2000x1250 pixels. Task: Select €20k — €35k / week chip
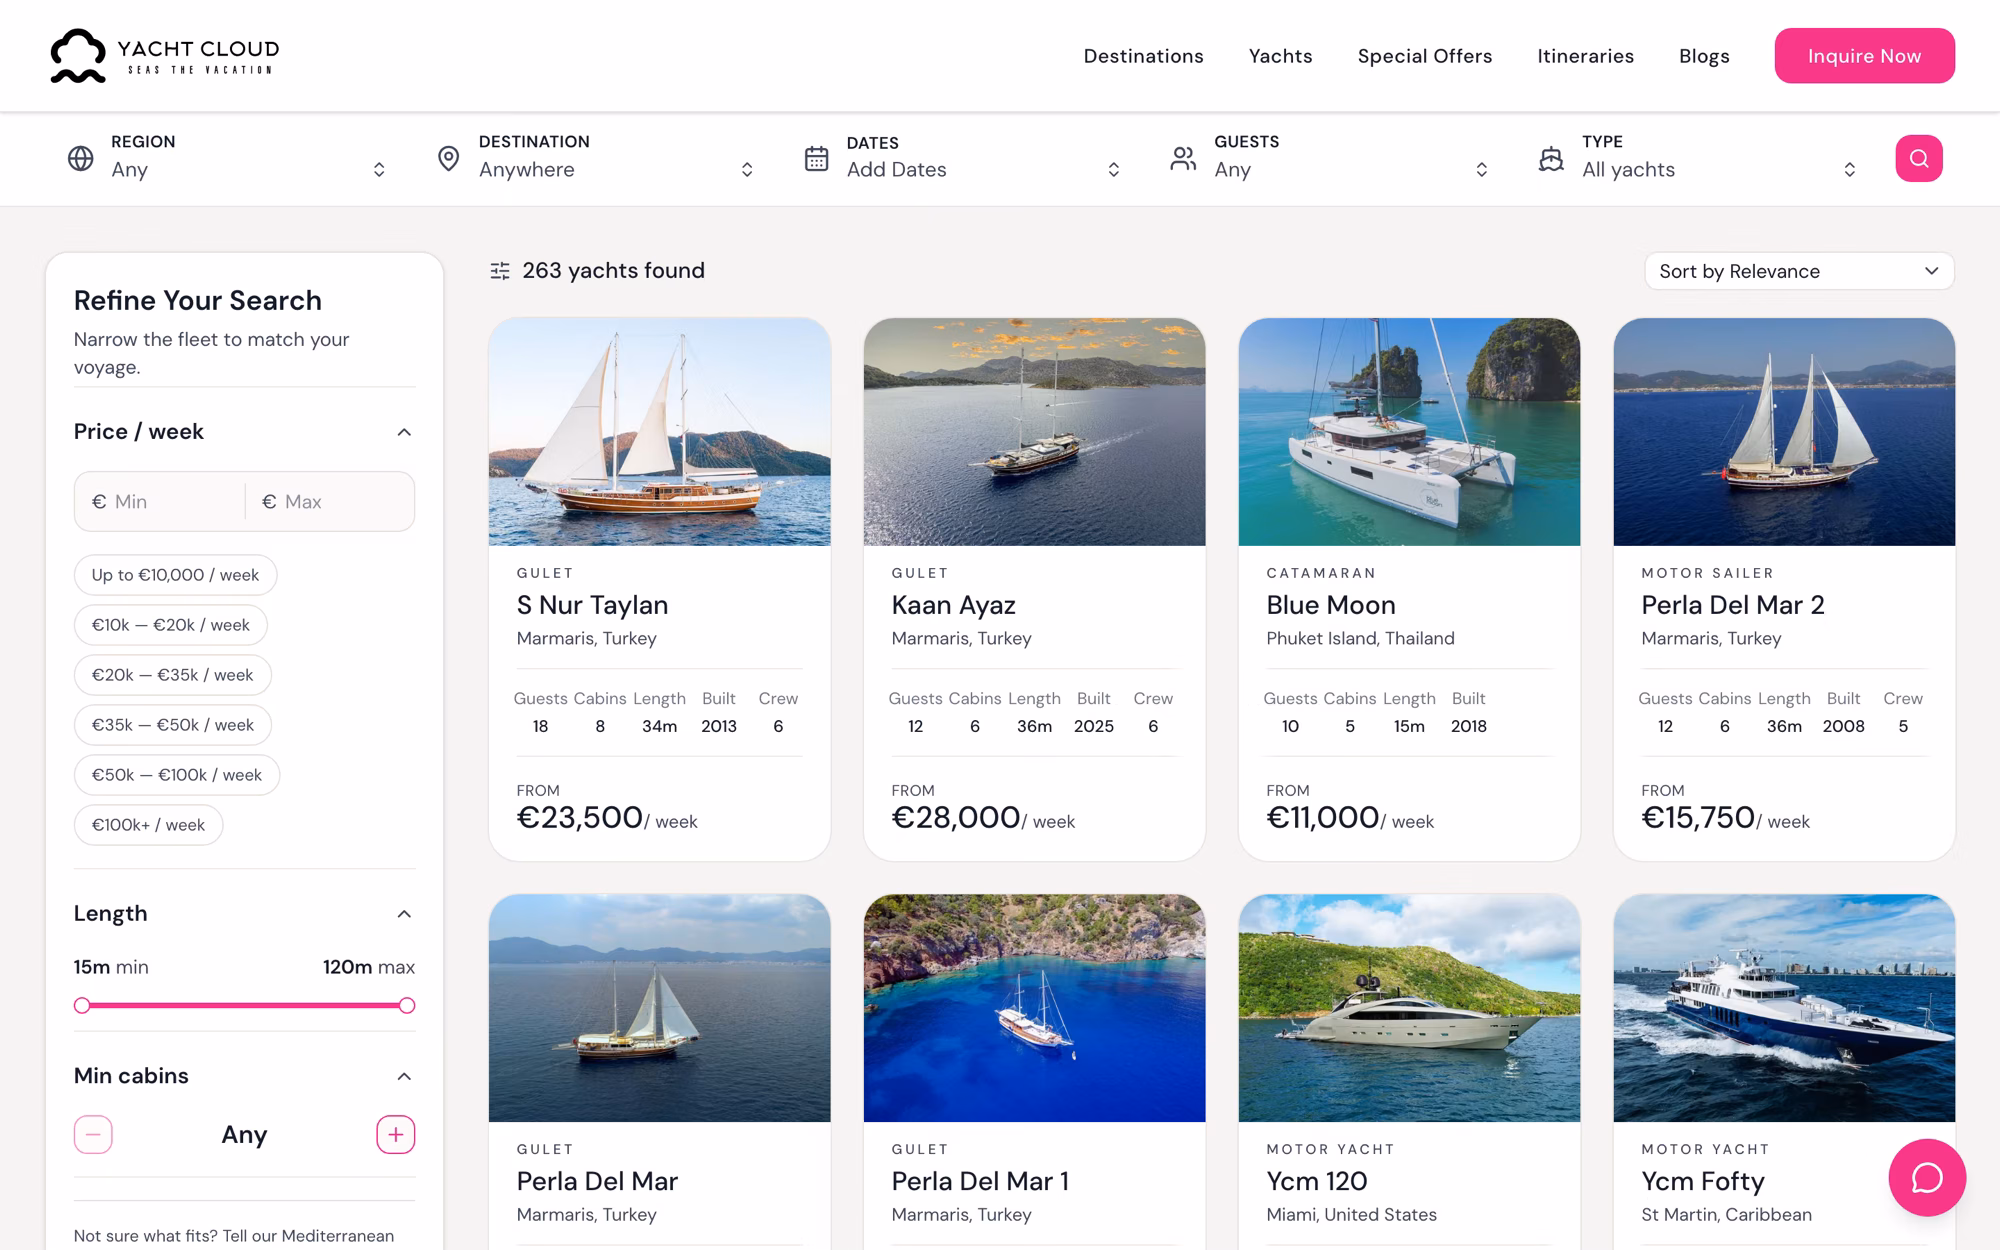click(172, 675)
